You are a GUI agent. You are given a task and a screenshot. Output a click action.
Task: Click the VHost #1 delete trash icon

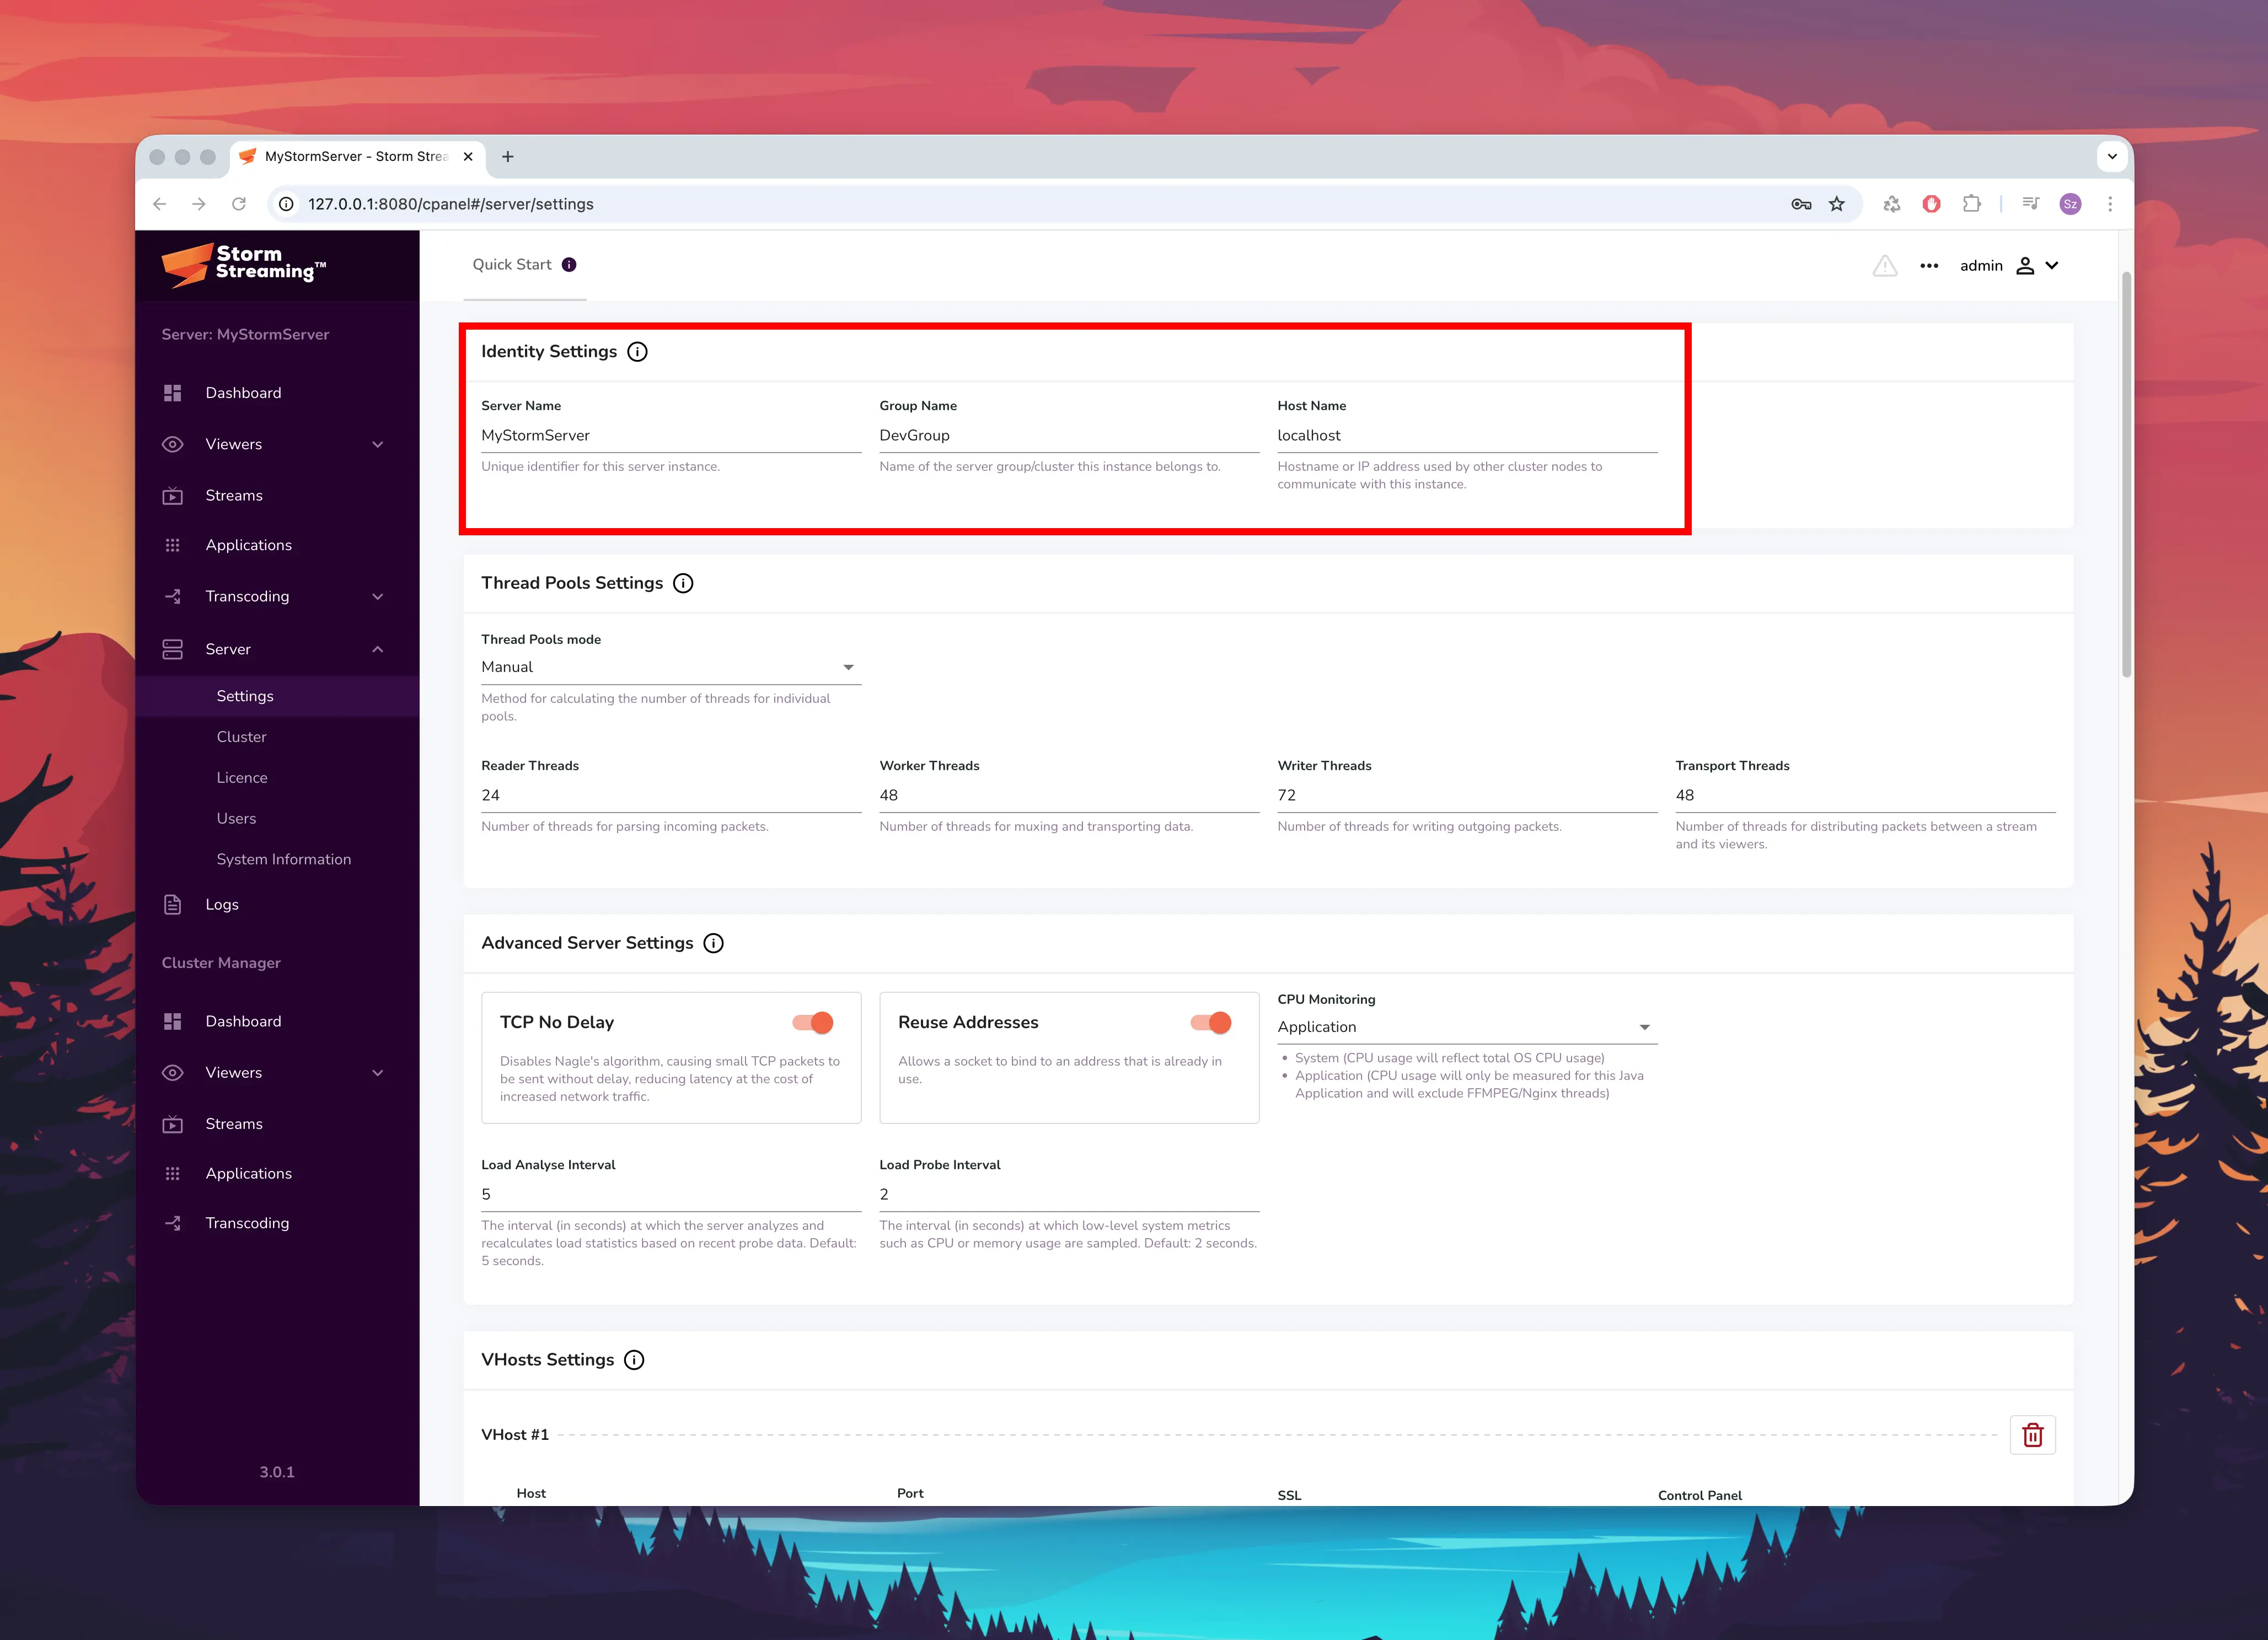tap(2032, 1435)
